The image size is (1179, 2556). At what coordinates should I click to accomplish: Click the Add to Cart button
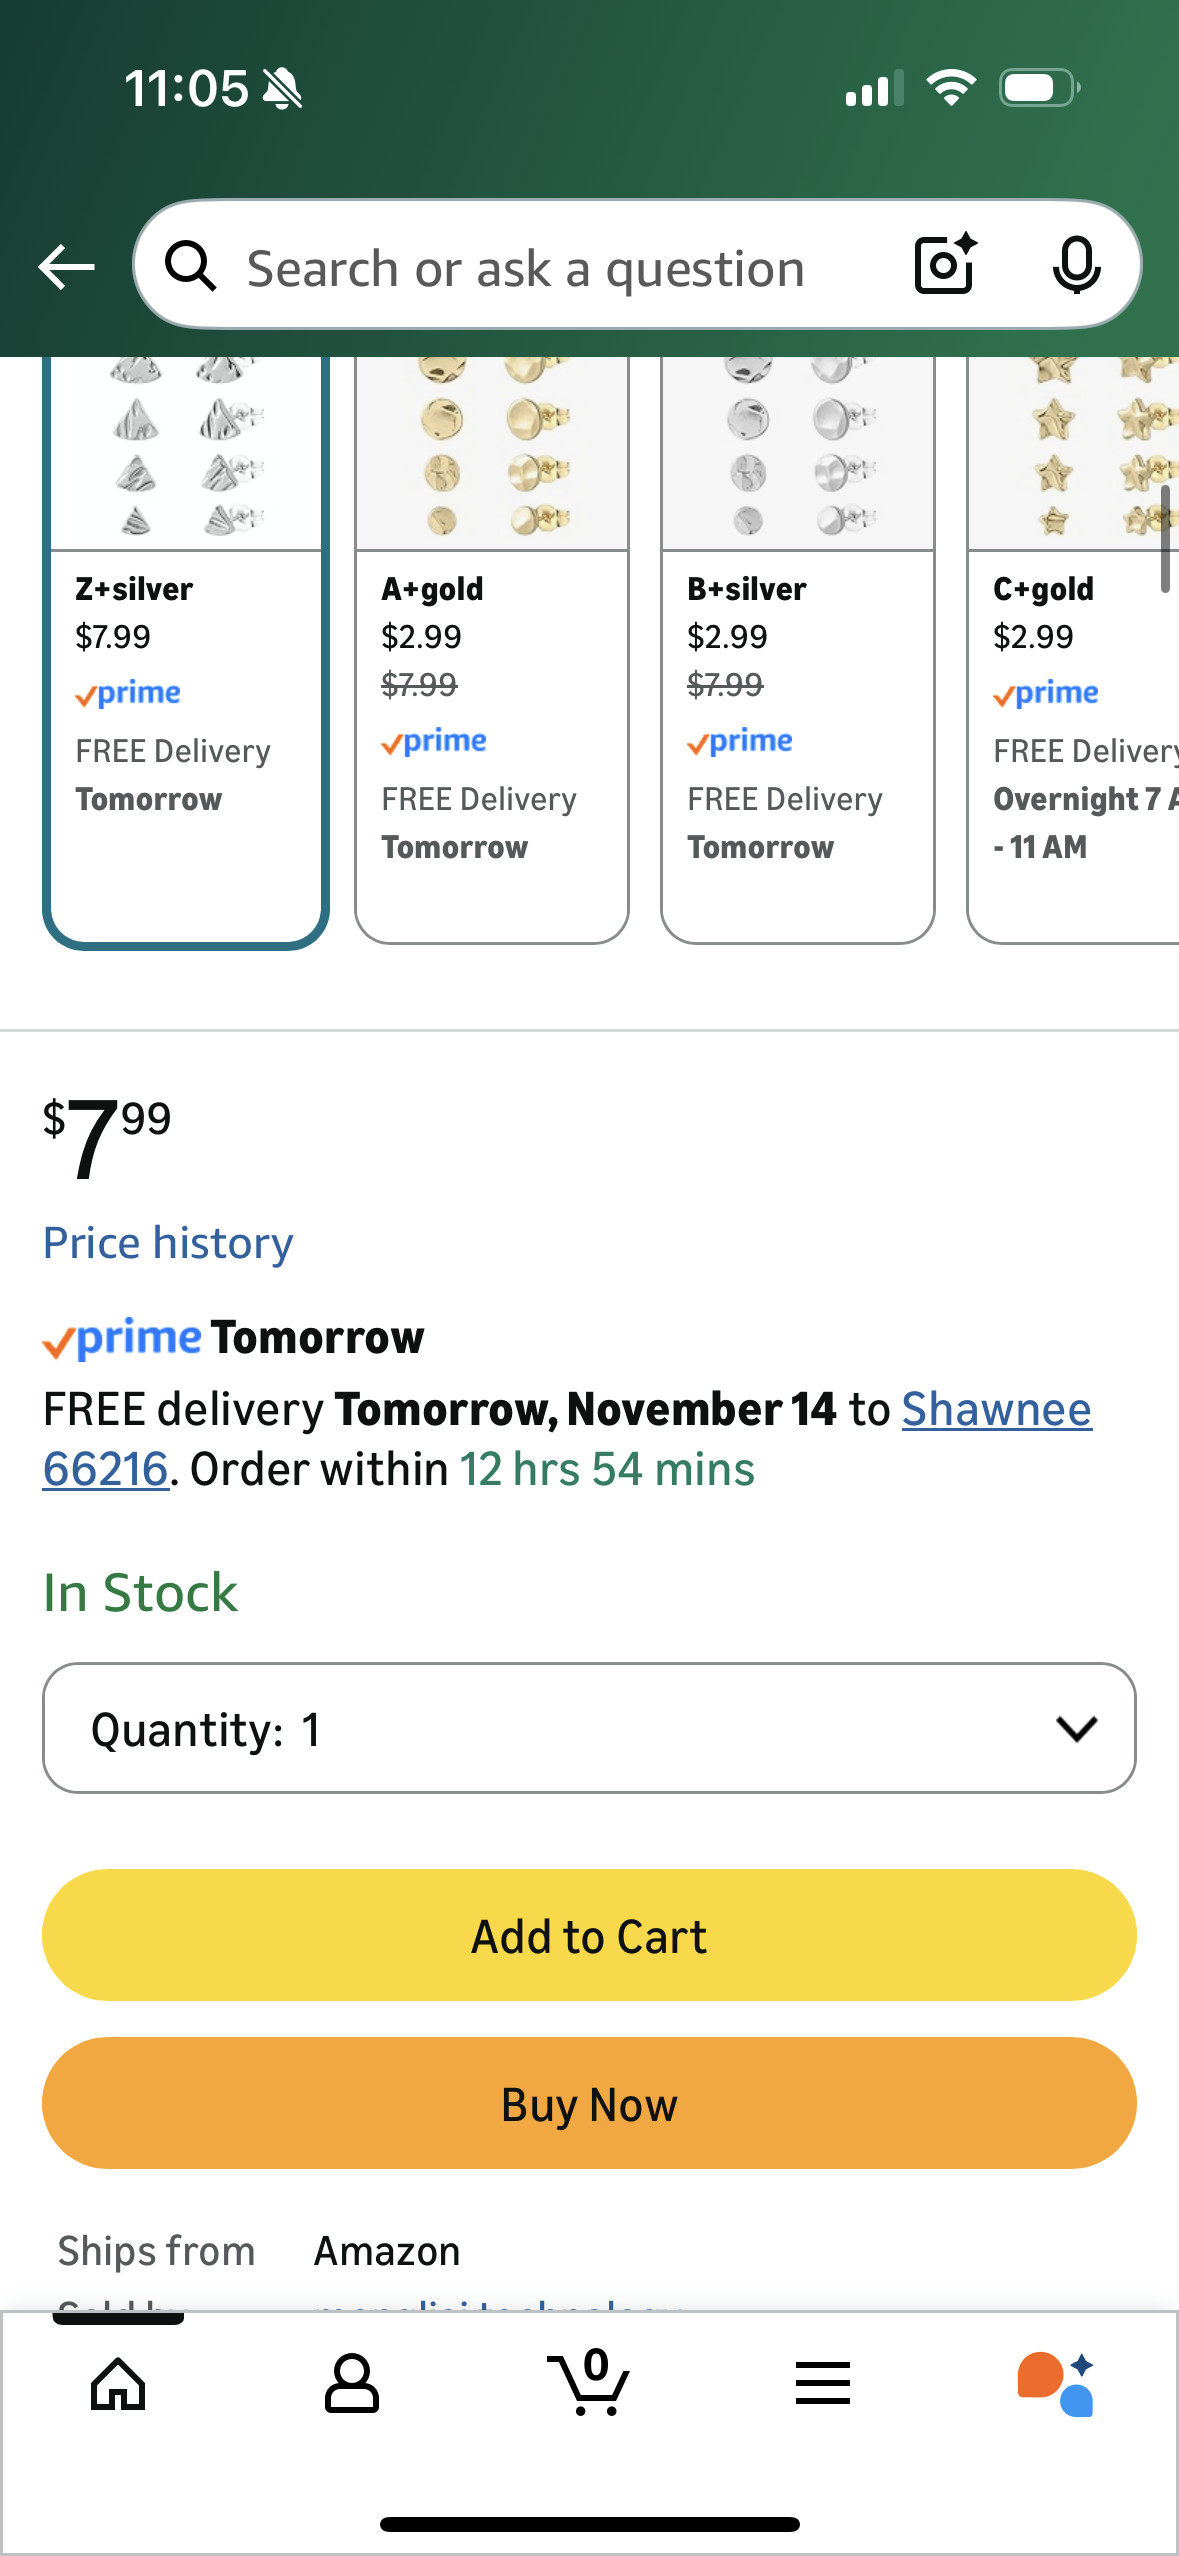click(x=589, y=1936)
